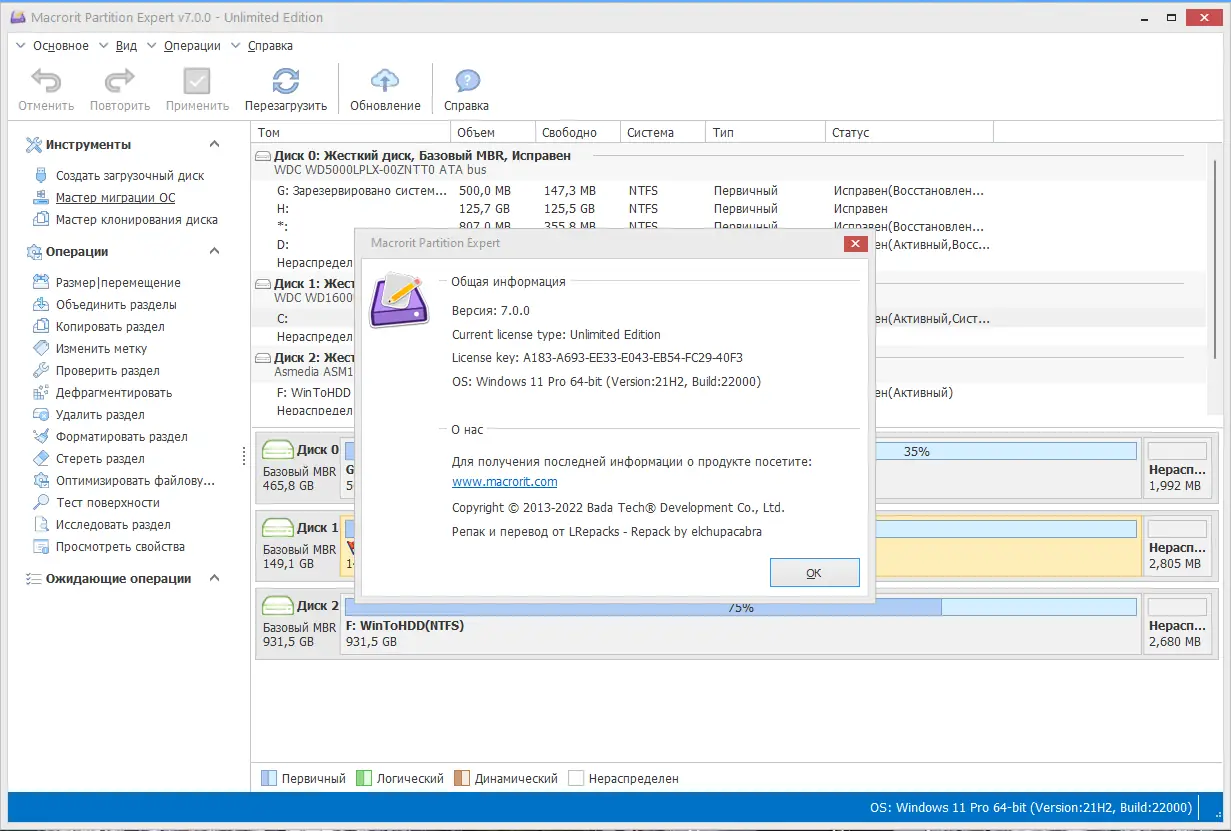
Task: Click the Повторить redo toolbar icon
Action: [120, 81]
